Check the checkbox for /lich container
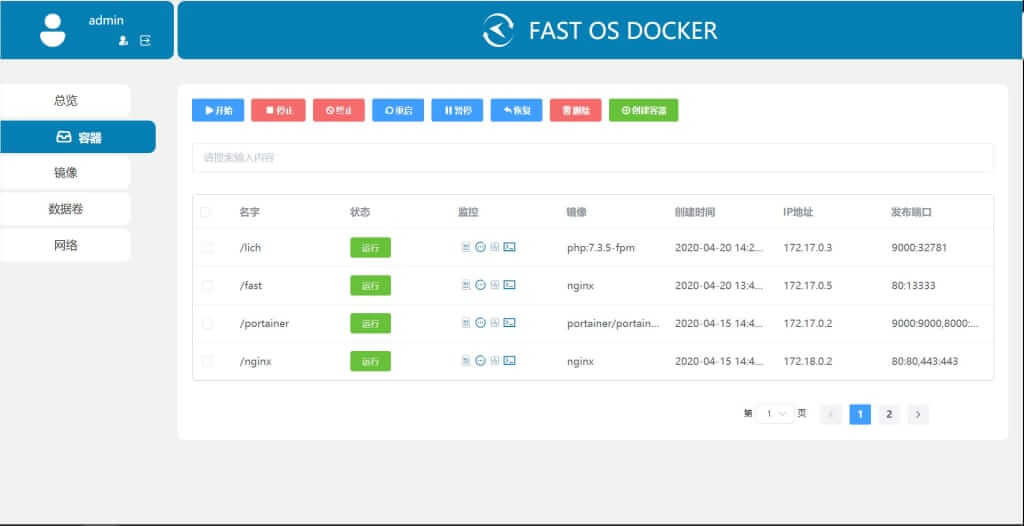Screen dimensions: 1024x526 pos(206,248)
